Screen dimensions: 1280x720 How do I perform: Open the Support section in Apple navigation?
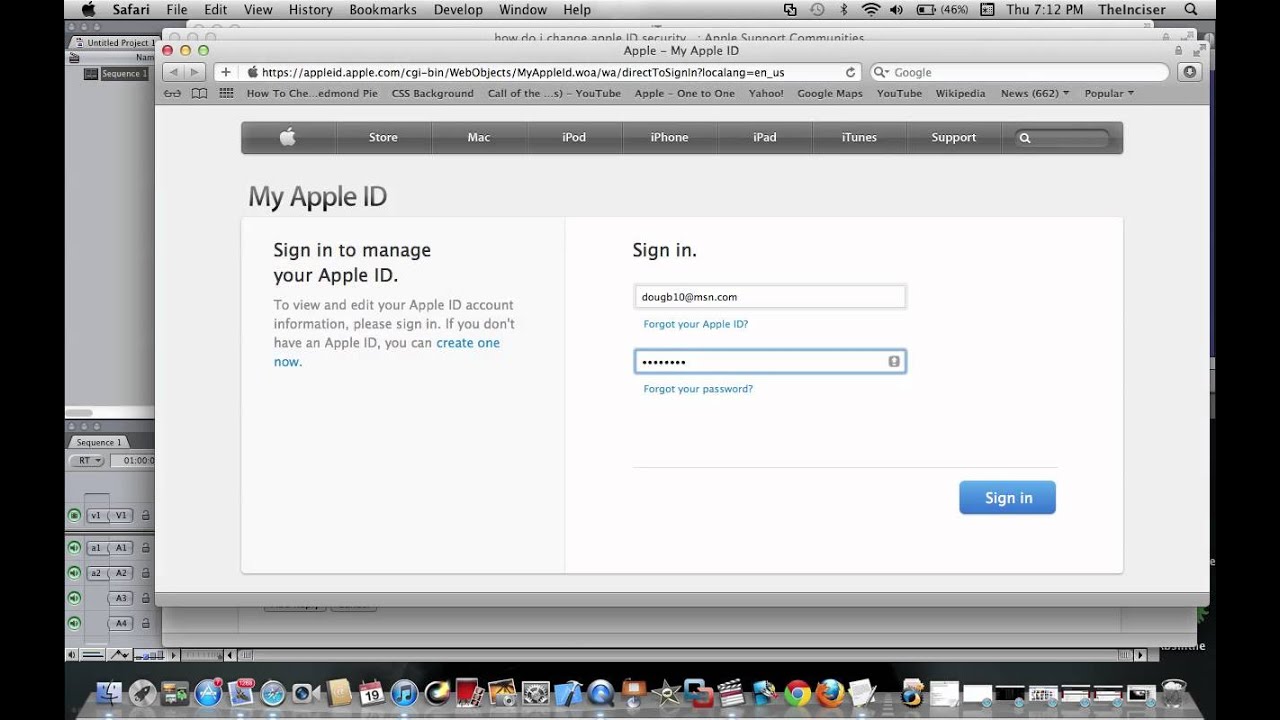(x=953, y=137)
